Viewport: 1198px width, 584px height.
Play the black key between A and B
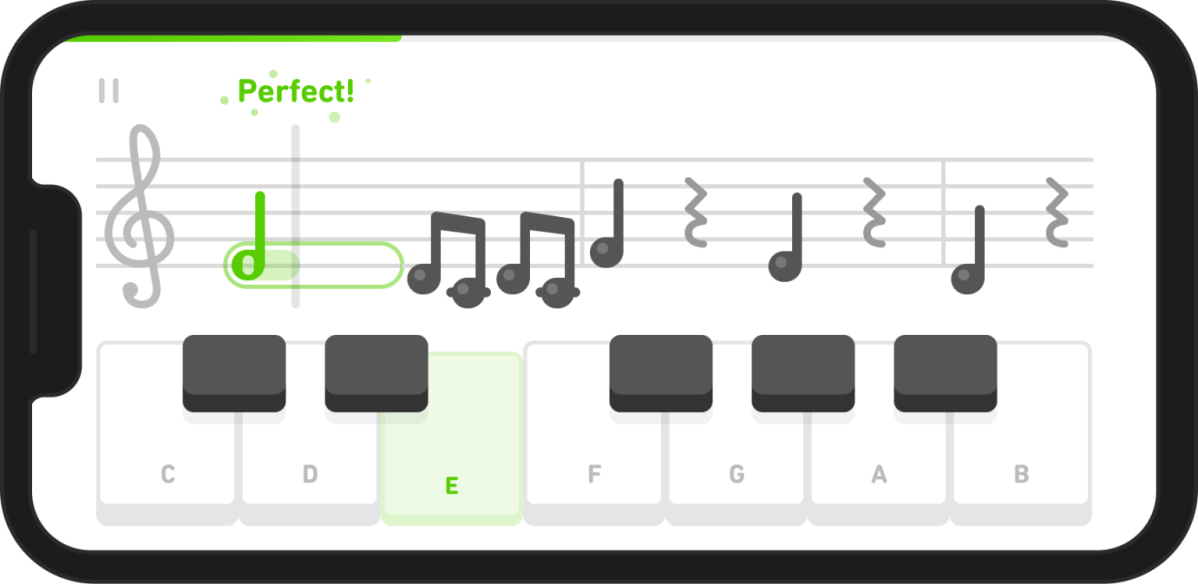click(945, 373)
